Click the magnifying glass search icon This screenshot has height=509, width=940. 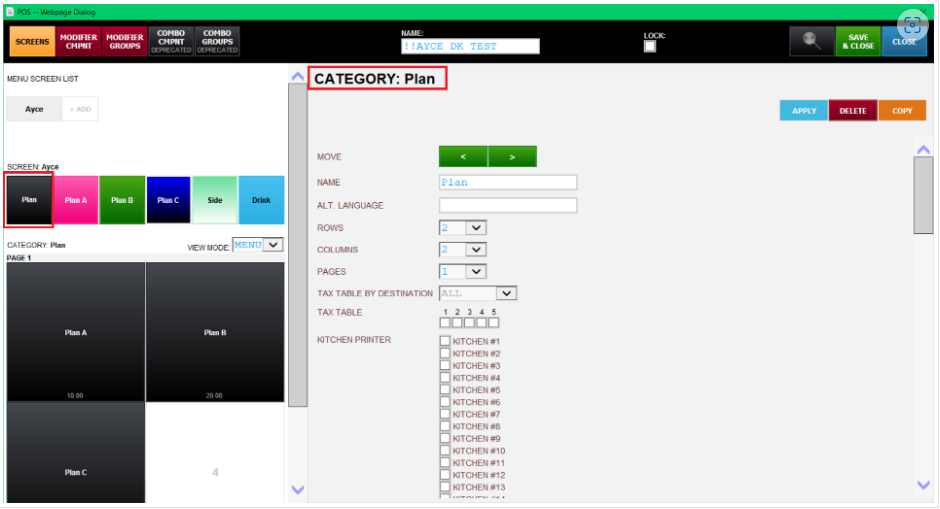click(x=812, y=41)
